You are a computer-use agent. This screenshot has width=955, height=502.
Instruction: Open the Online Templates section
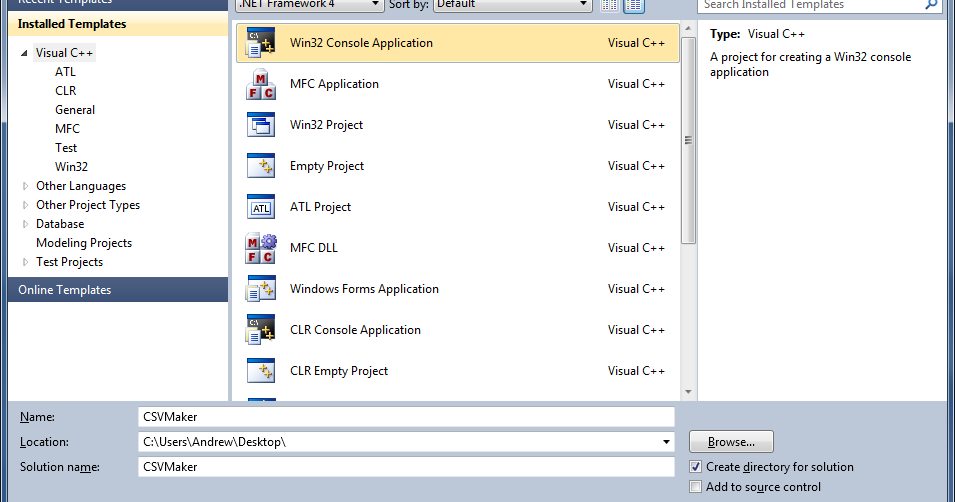click(x=118, y=290)
